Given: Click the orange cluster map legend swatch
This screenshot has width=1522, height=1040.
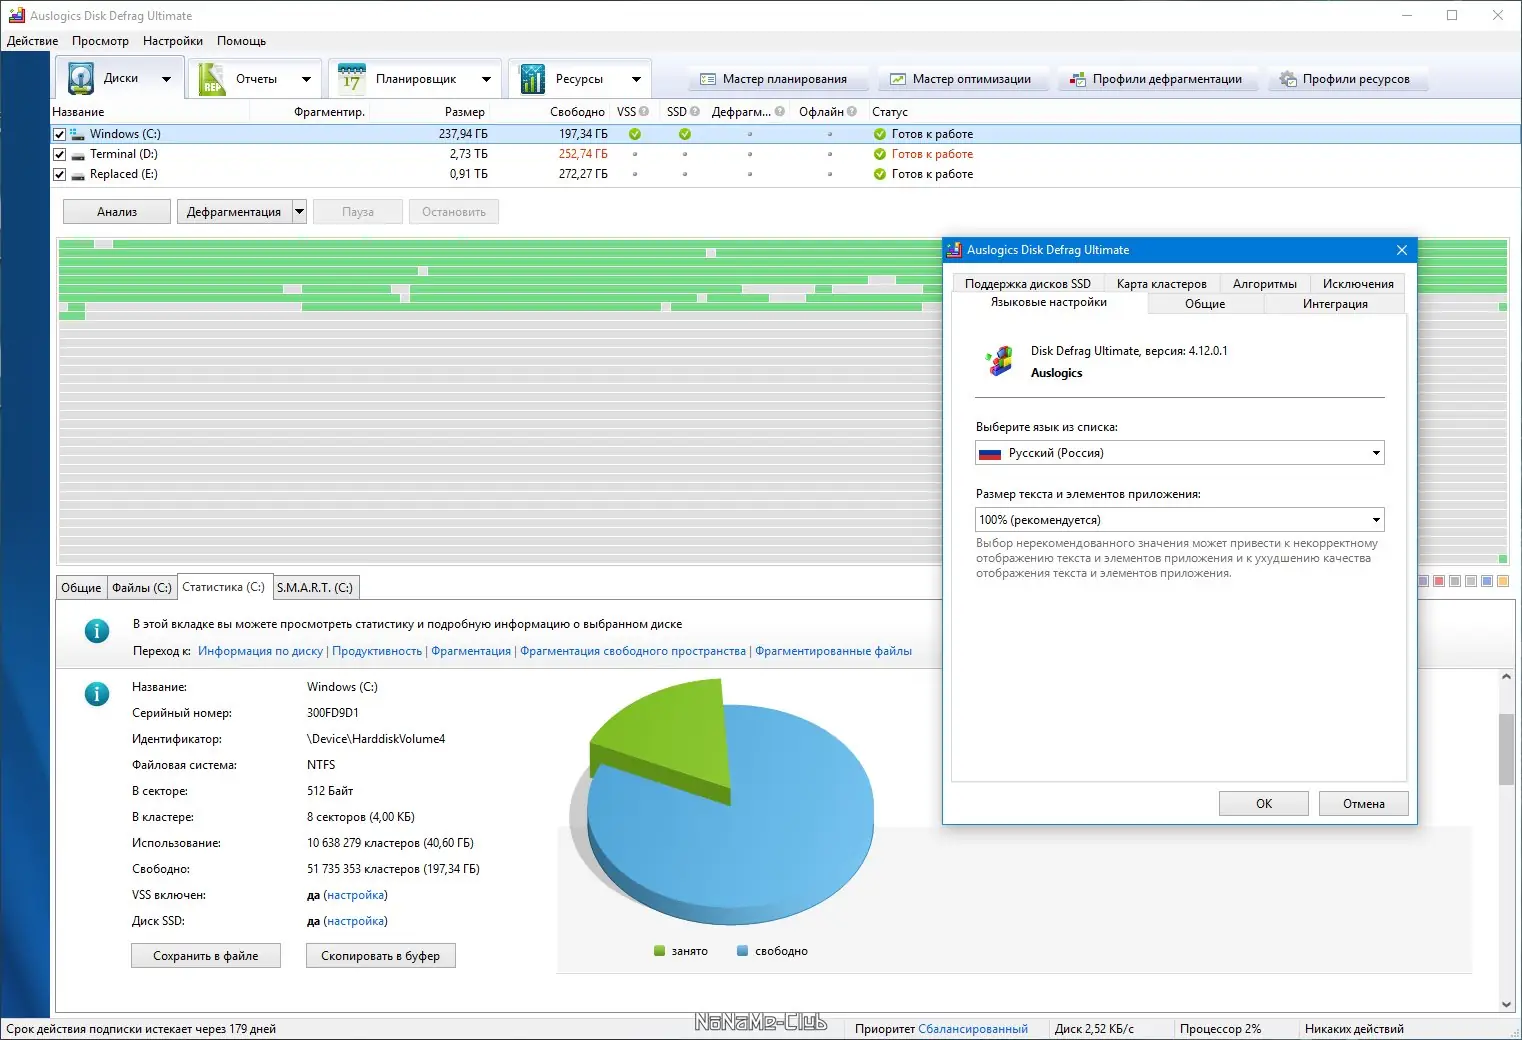Looking at the screenshot, I should 1503,581.
